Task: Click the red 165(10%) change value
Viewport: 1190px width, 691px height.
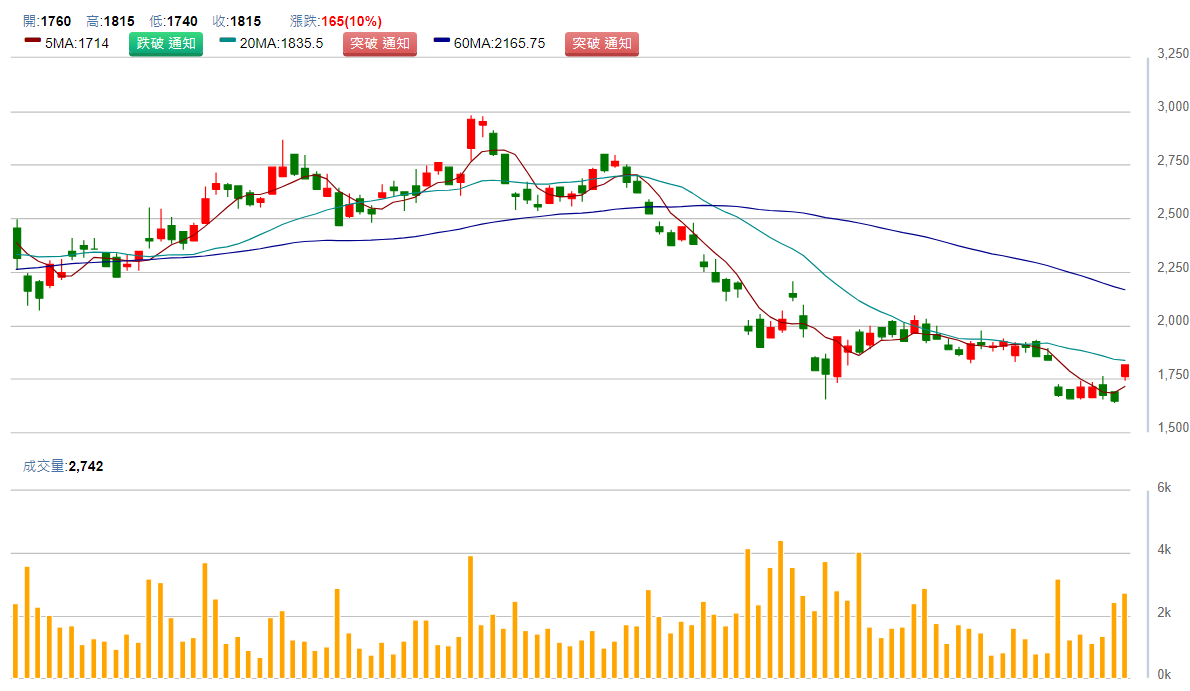Action: [350, 21]
